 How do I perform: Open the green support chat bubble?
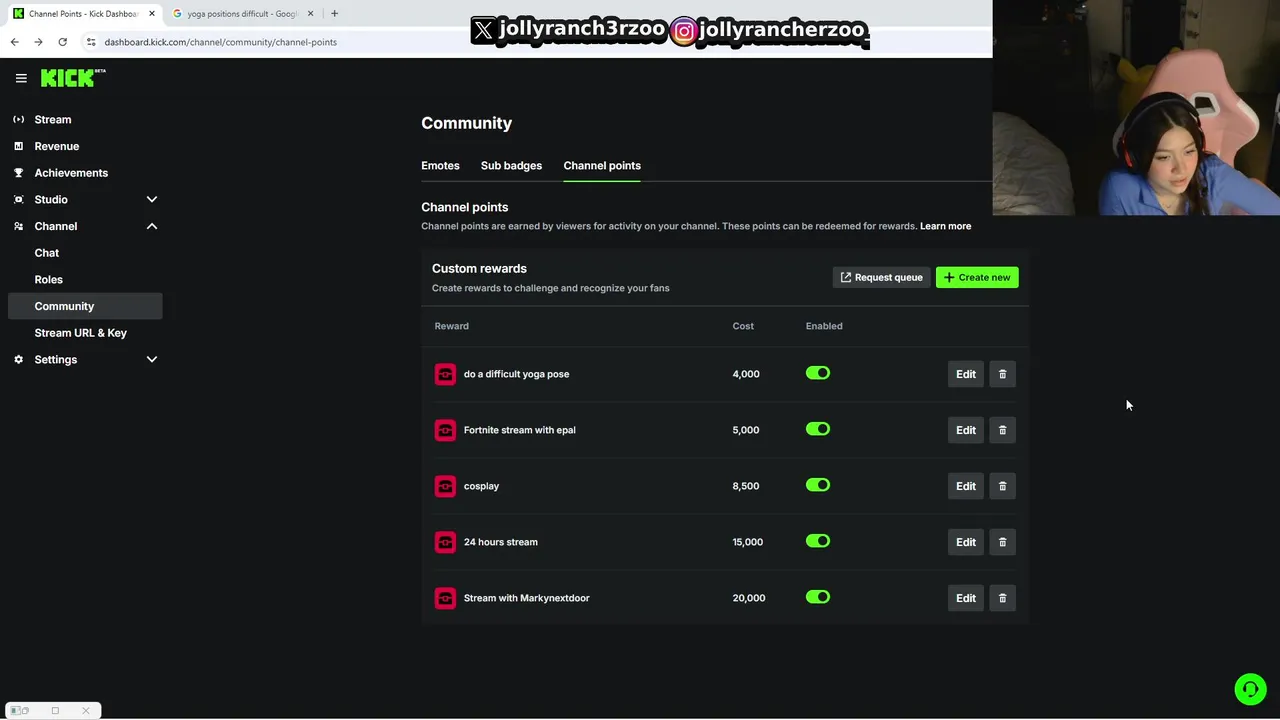tap(1250, 689)
